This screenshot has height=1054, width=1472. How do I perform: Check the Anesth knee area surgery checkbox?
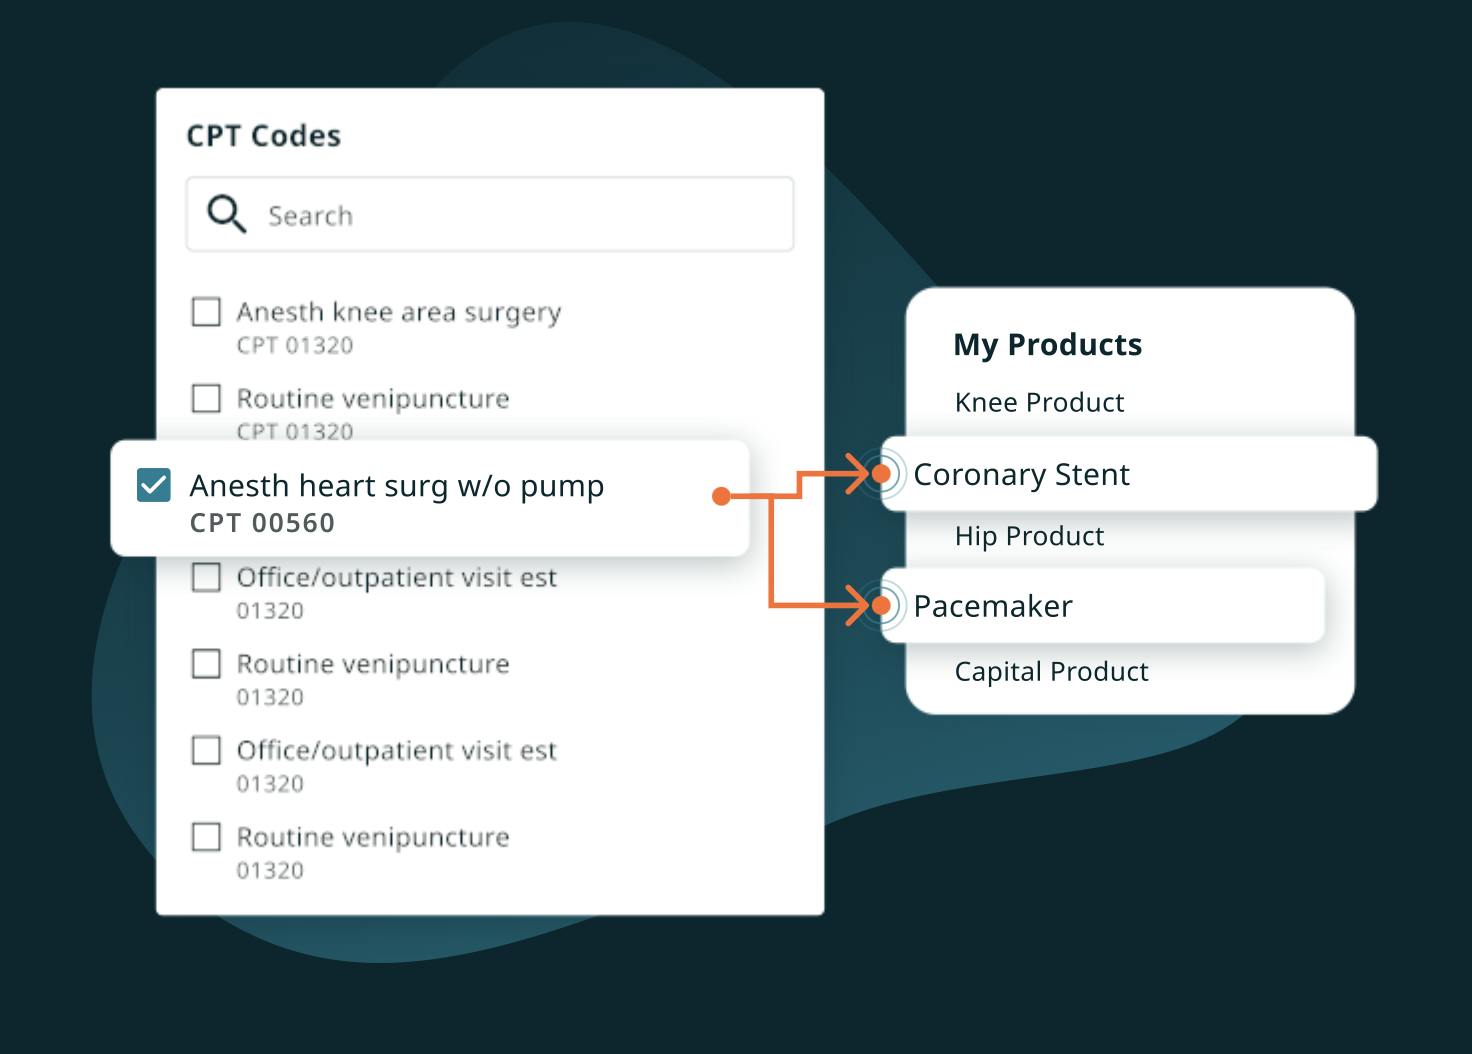pos(206,312)
